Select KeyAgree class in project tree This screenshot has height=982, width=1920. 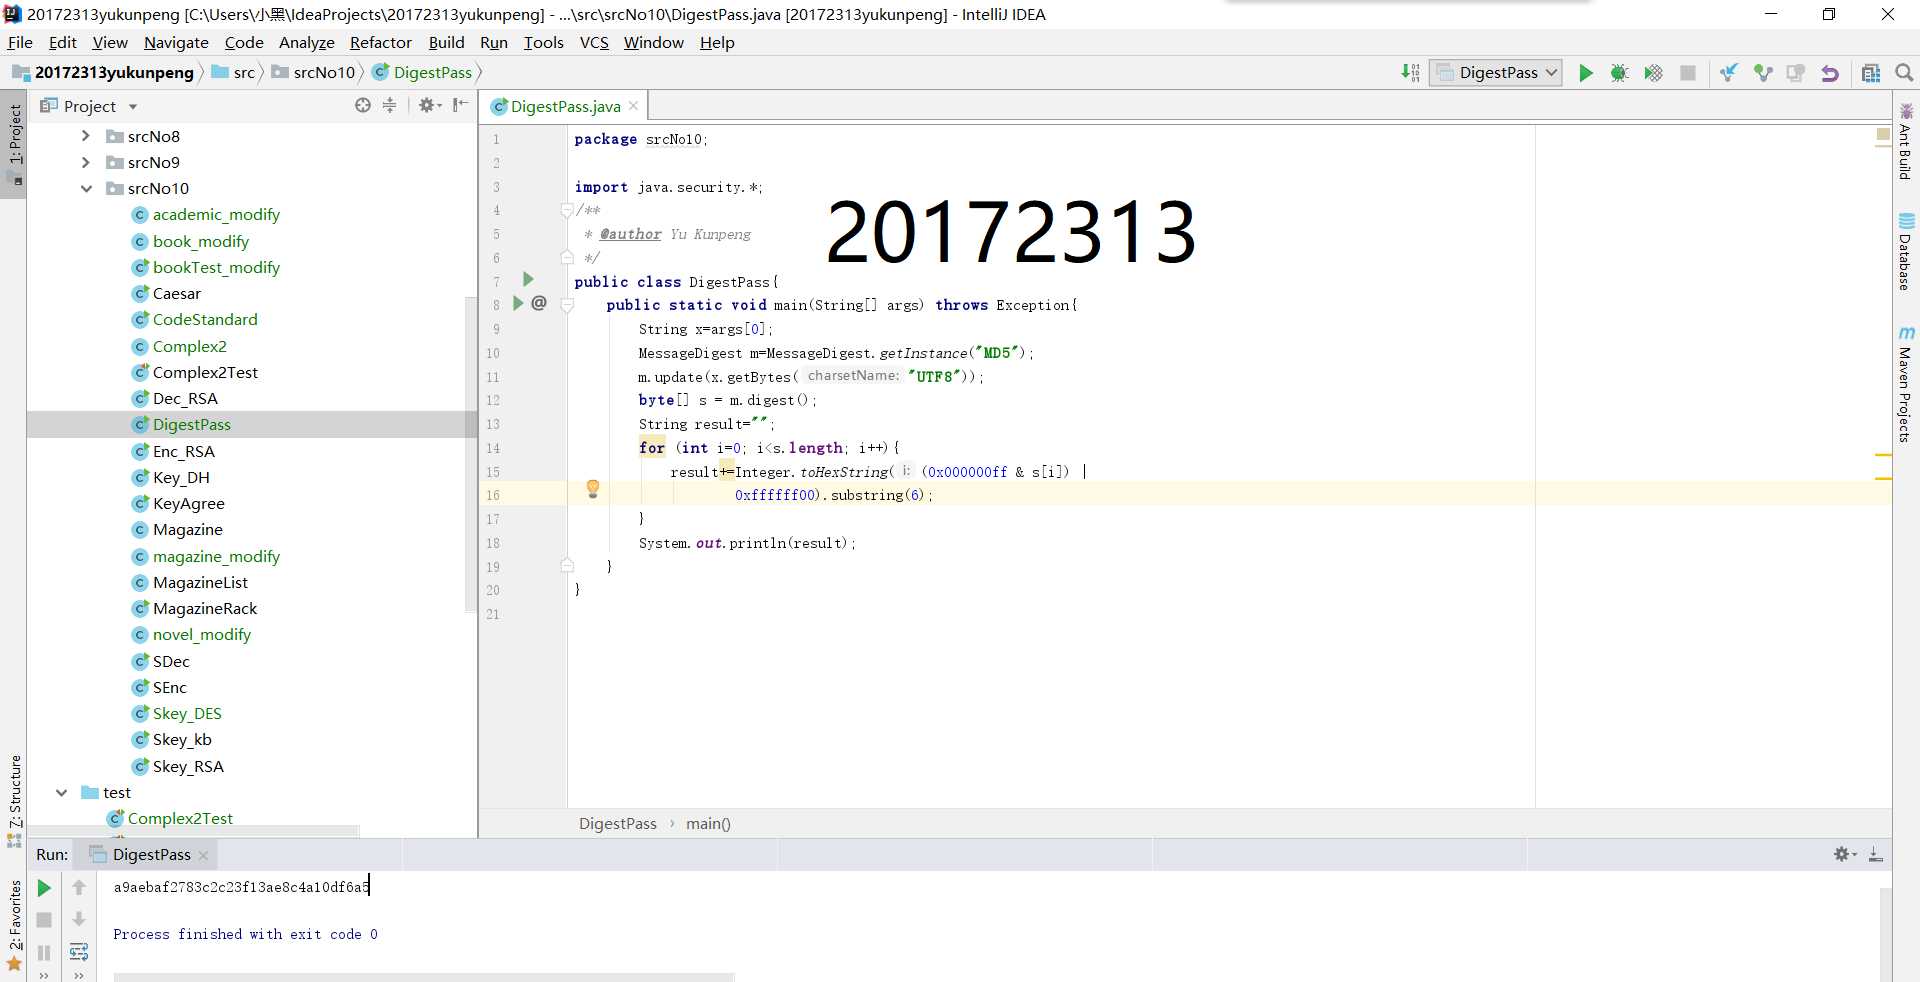click(x=188, y=503)
